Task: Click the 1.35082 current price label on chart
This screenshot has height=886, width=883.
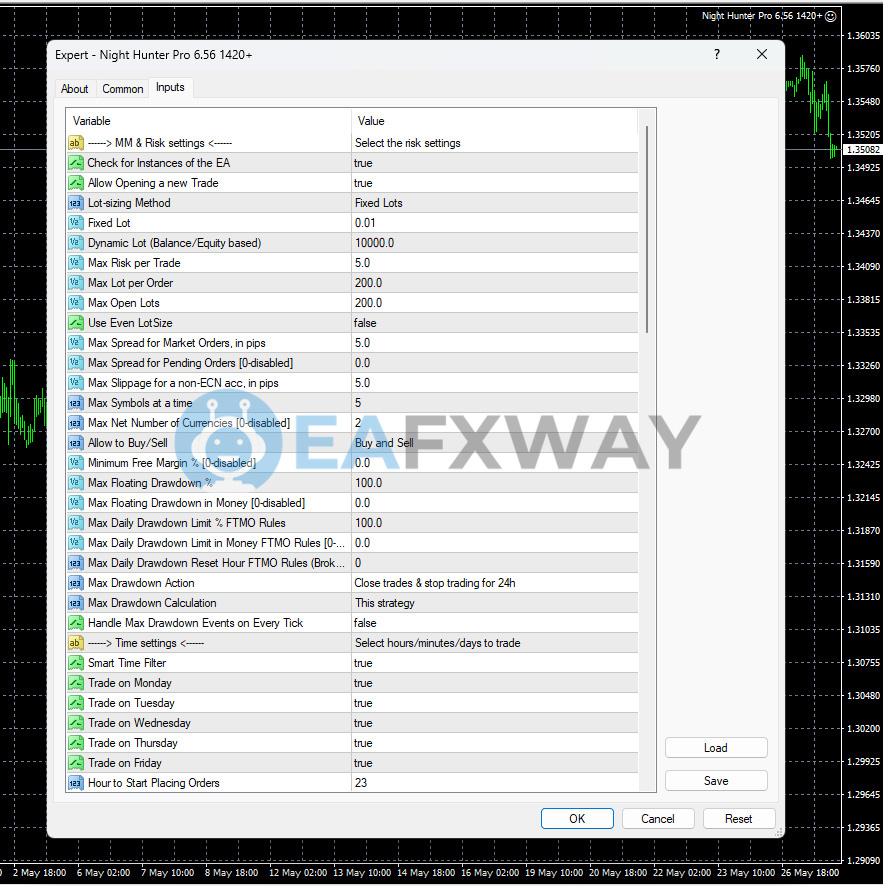Action: coord(862,150)
